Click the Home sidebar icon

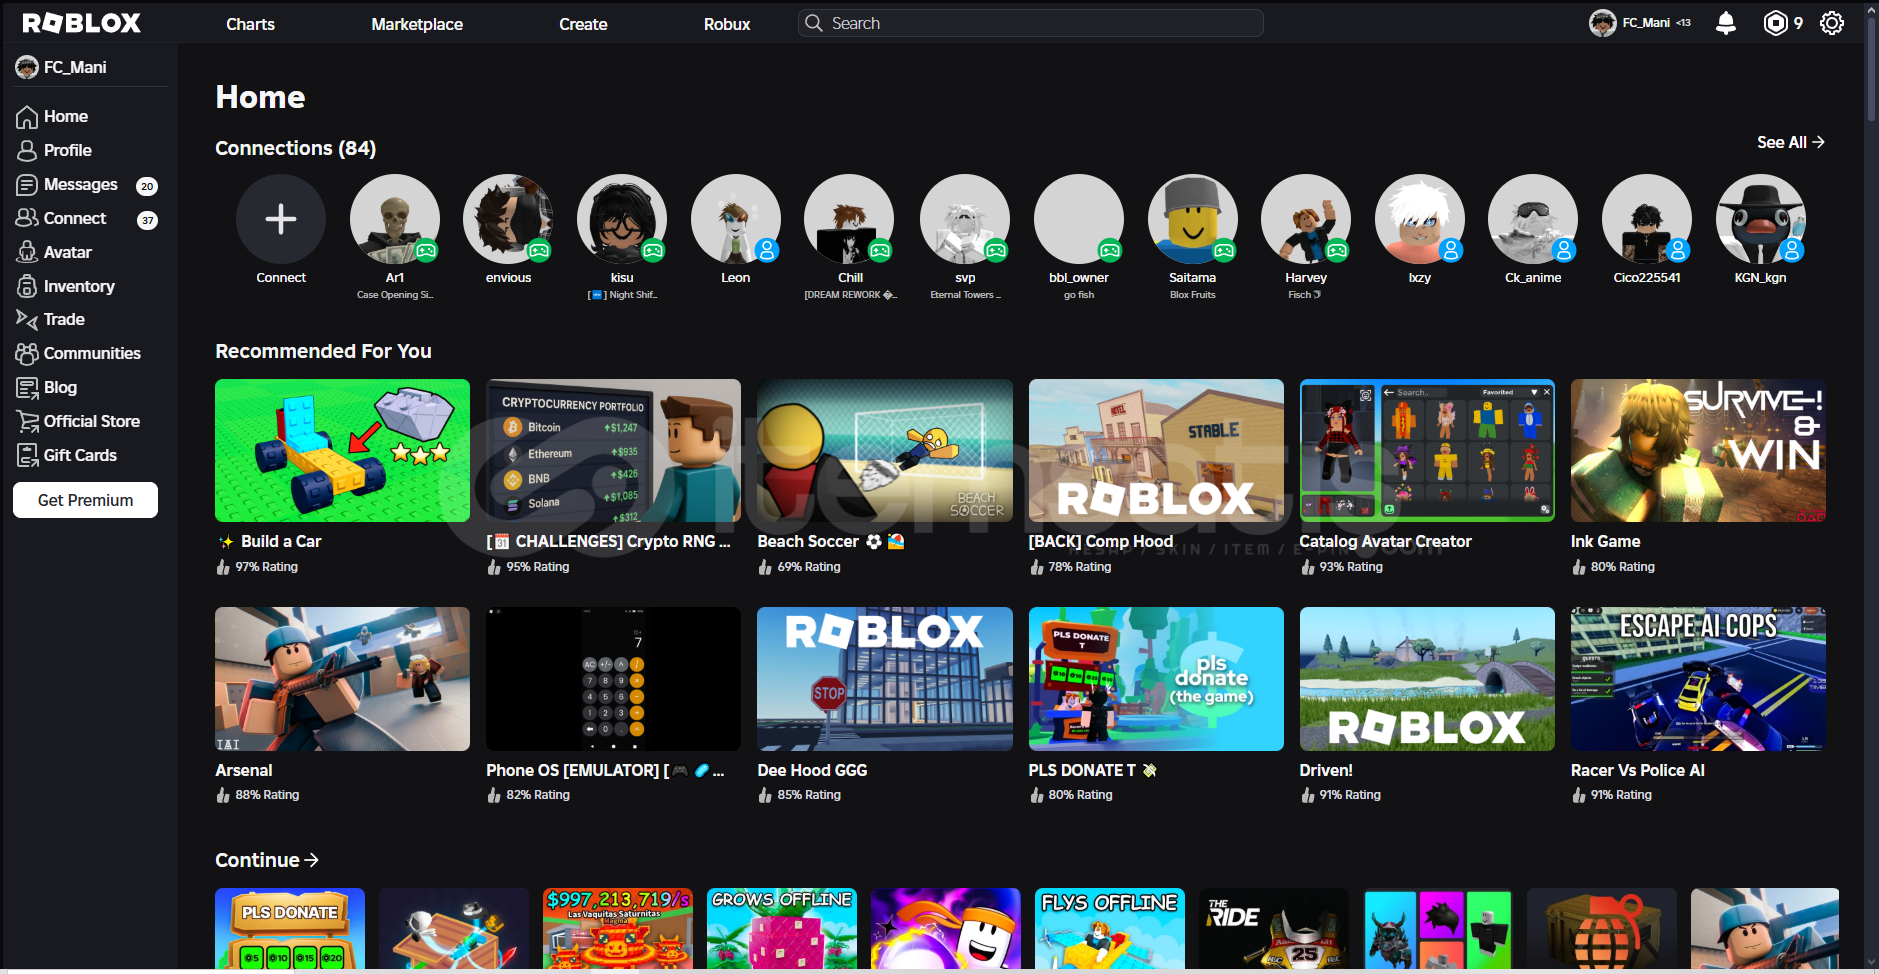(x=27, y=117)
